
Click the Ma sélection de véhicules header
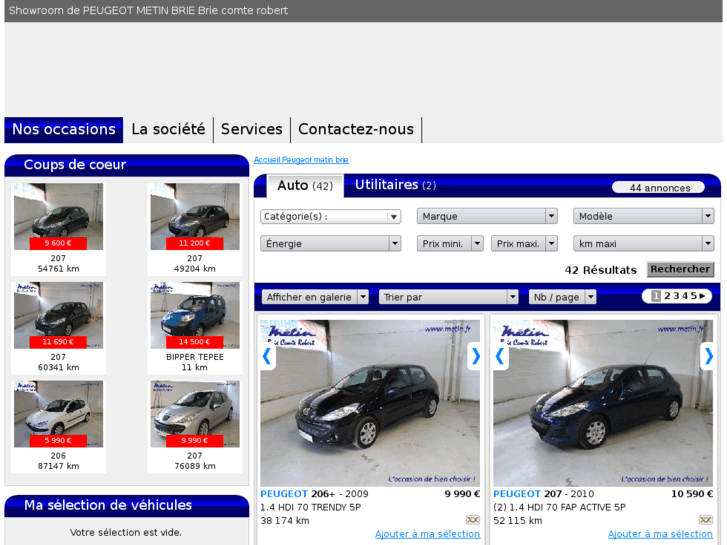pyautogui.click(x=127, y=506)
